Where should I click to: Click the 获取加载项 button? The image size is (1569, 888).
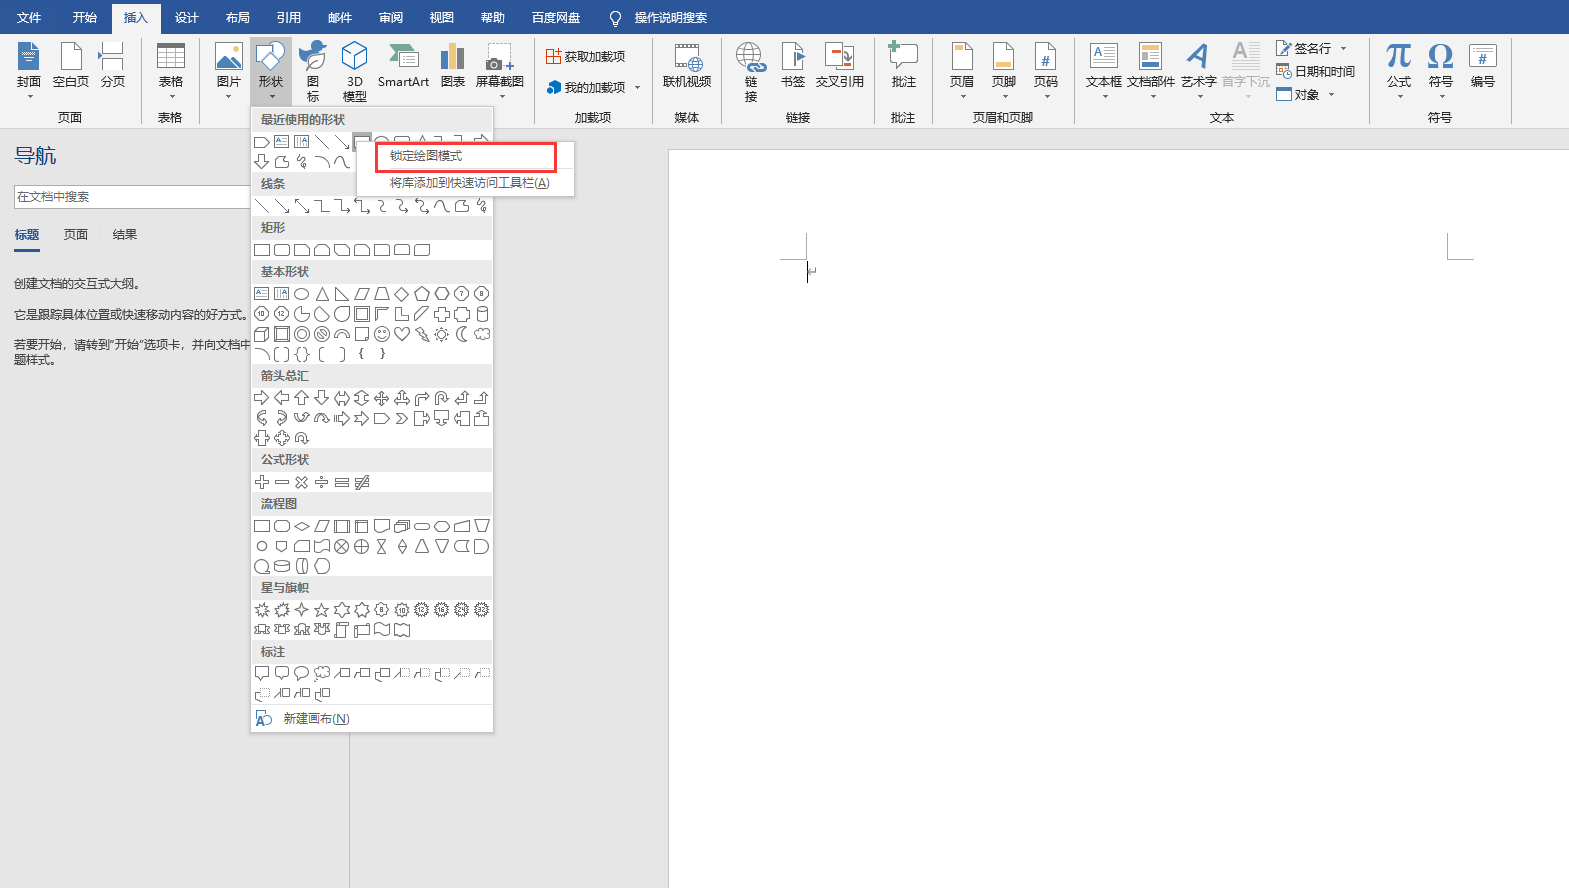click(x=586, y=57)
